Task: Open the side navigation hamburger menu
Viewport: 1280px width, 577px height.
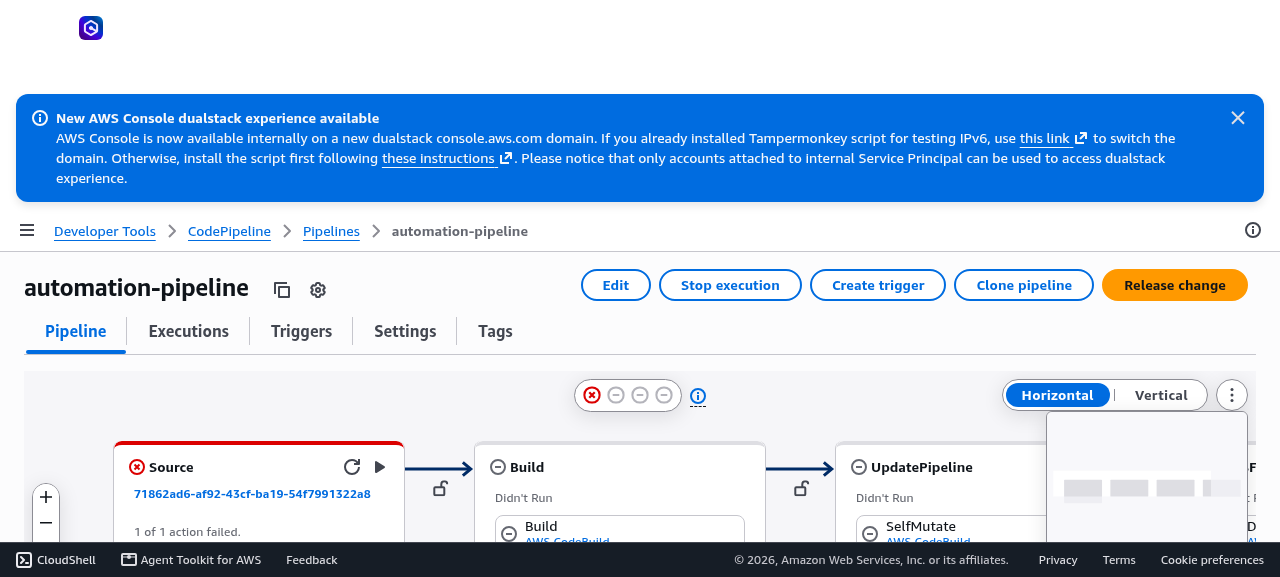Action: click(x=27, y=231)
